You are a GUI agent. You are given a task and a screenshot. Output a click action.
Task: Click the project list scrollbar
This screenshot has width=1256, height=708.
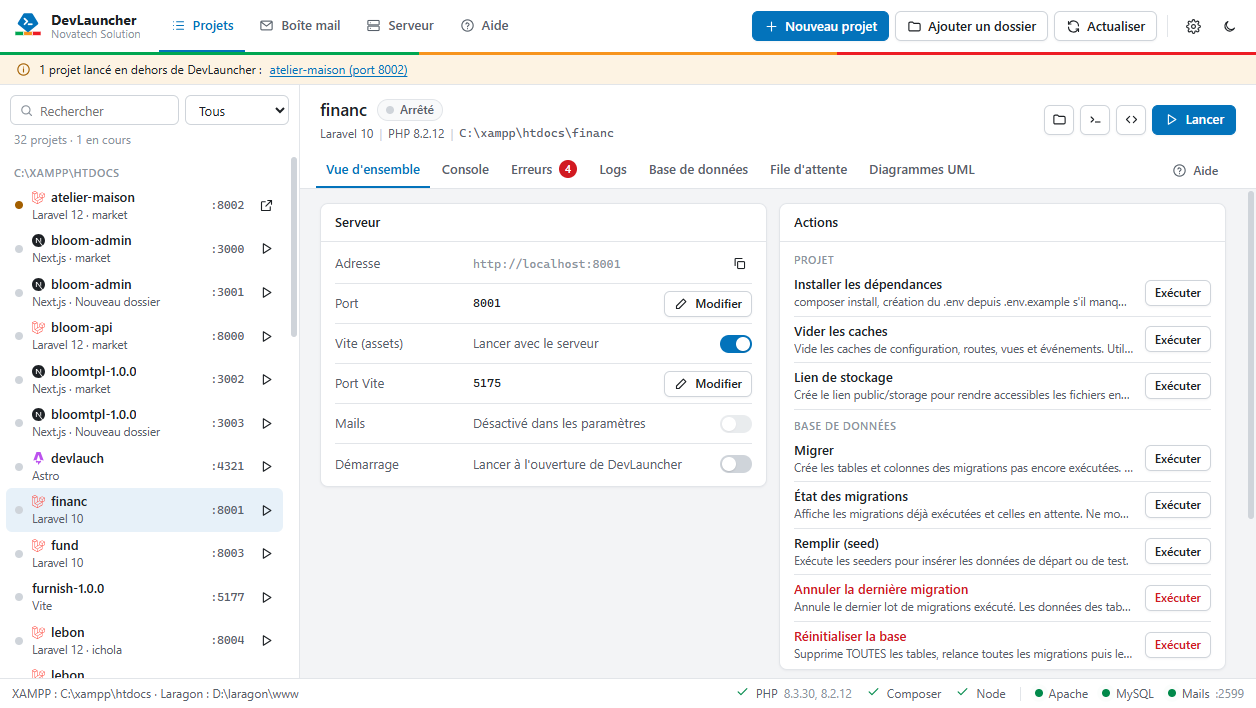click(x=293, y=246)
